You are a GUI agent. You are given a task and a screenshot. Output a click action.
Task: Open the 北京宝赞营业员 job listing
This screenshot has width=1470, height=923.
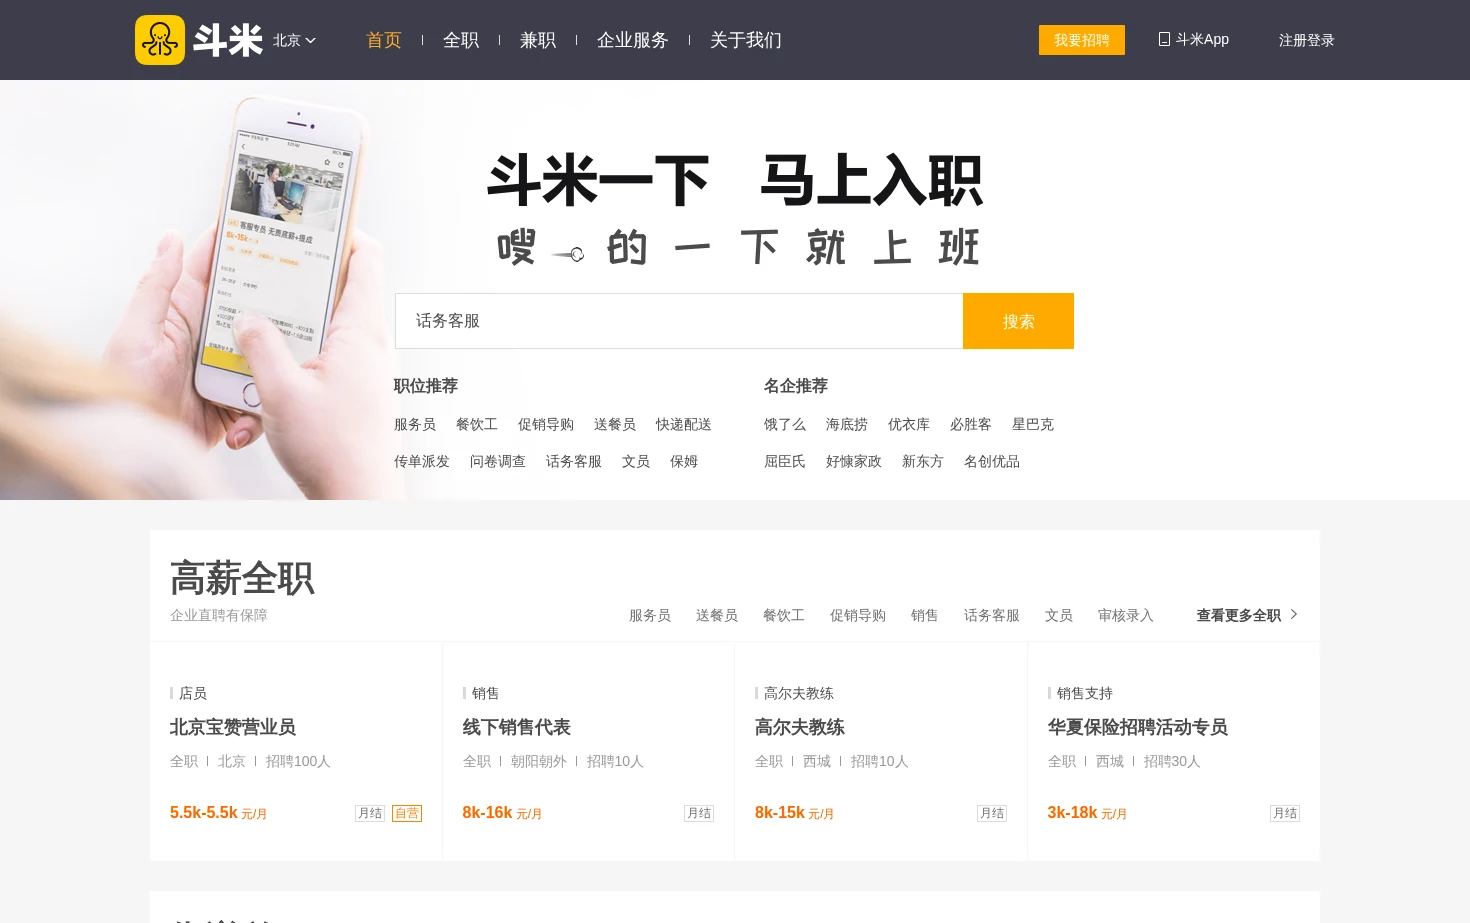pyautogui.click(x=233, y=727)
